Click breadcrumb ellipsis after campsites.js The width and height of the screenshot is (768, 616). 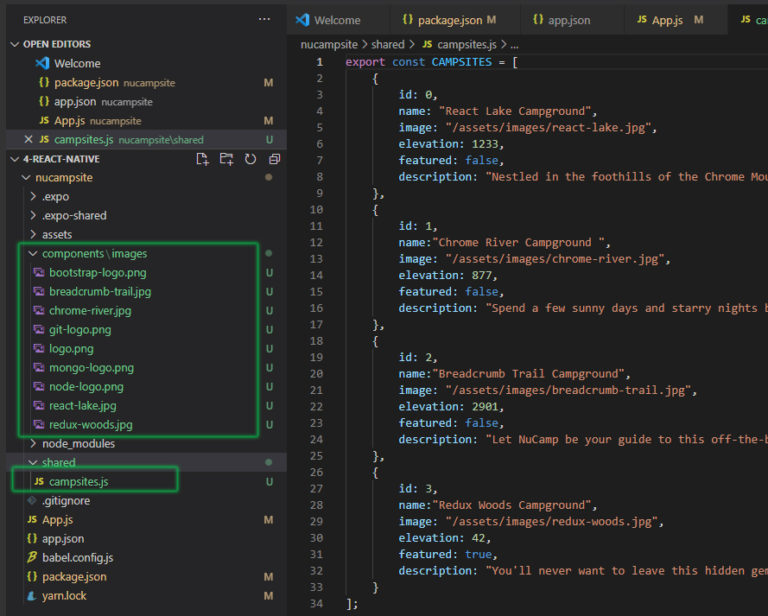coord(514,45)
